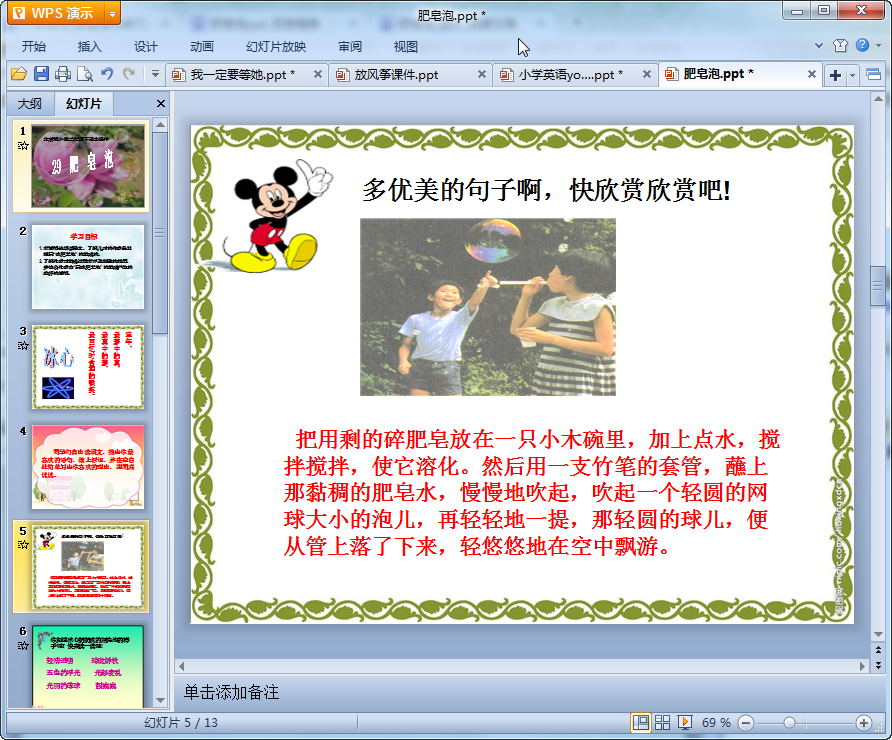Image resolution: width=892 pixels, height=740 pixels.
Task: Select slide 4 pink cloud thumbnail
Action: coord(88,467)
